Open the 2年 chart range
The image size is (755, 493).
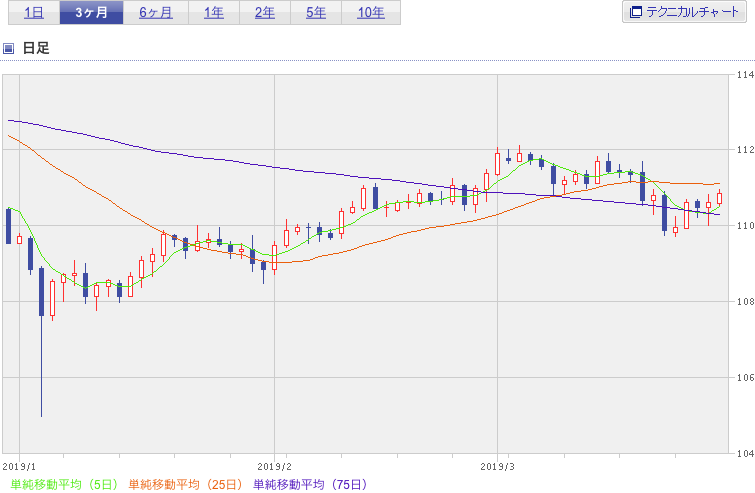click(x=265, y=13)
